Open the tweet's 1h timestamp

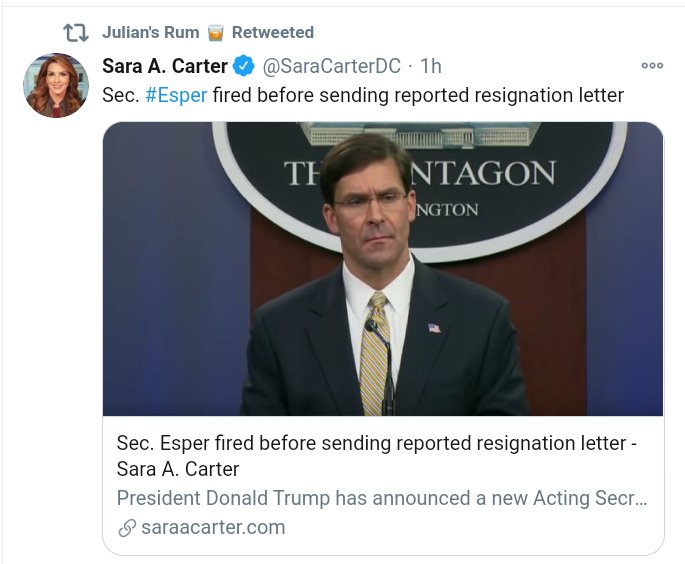431,67
